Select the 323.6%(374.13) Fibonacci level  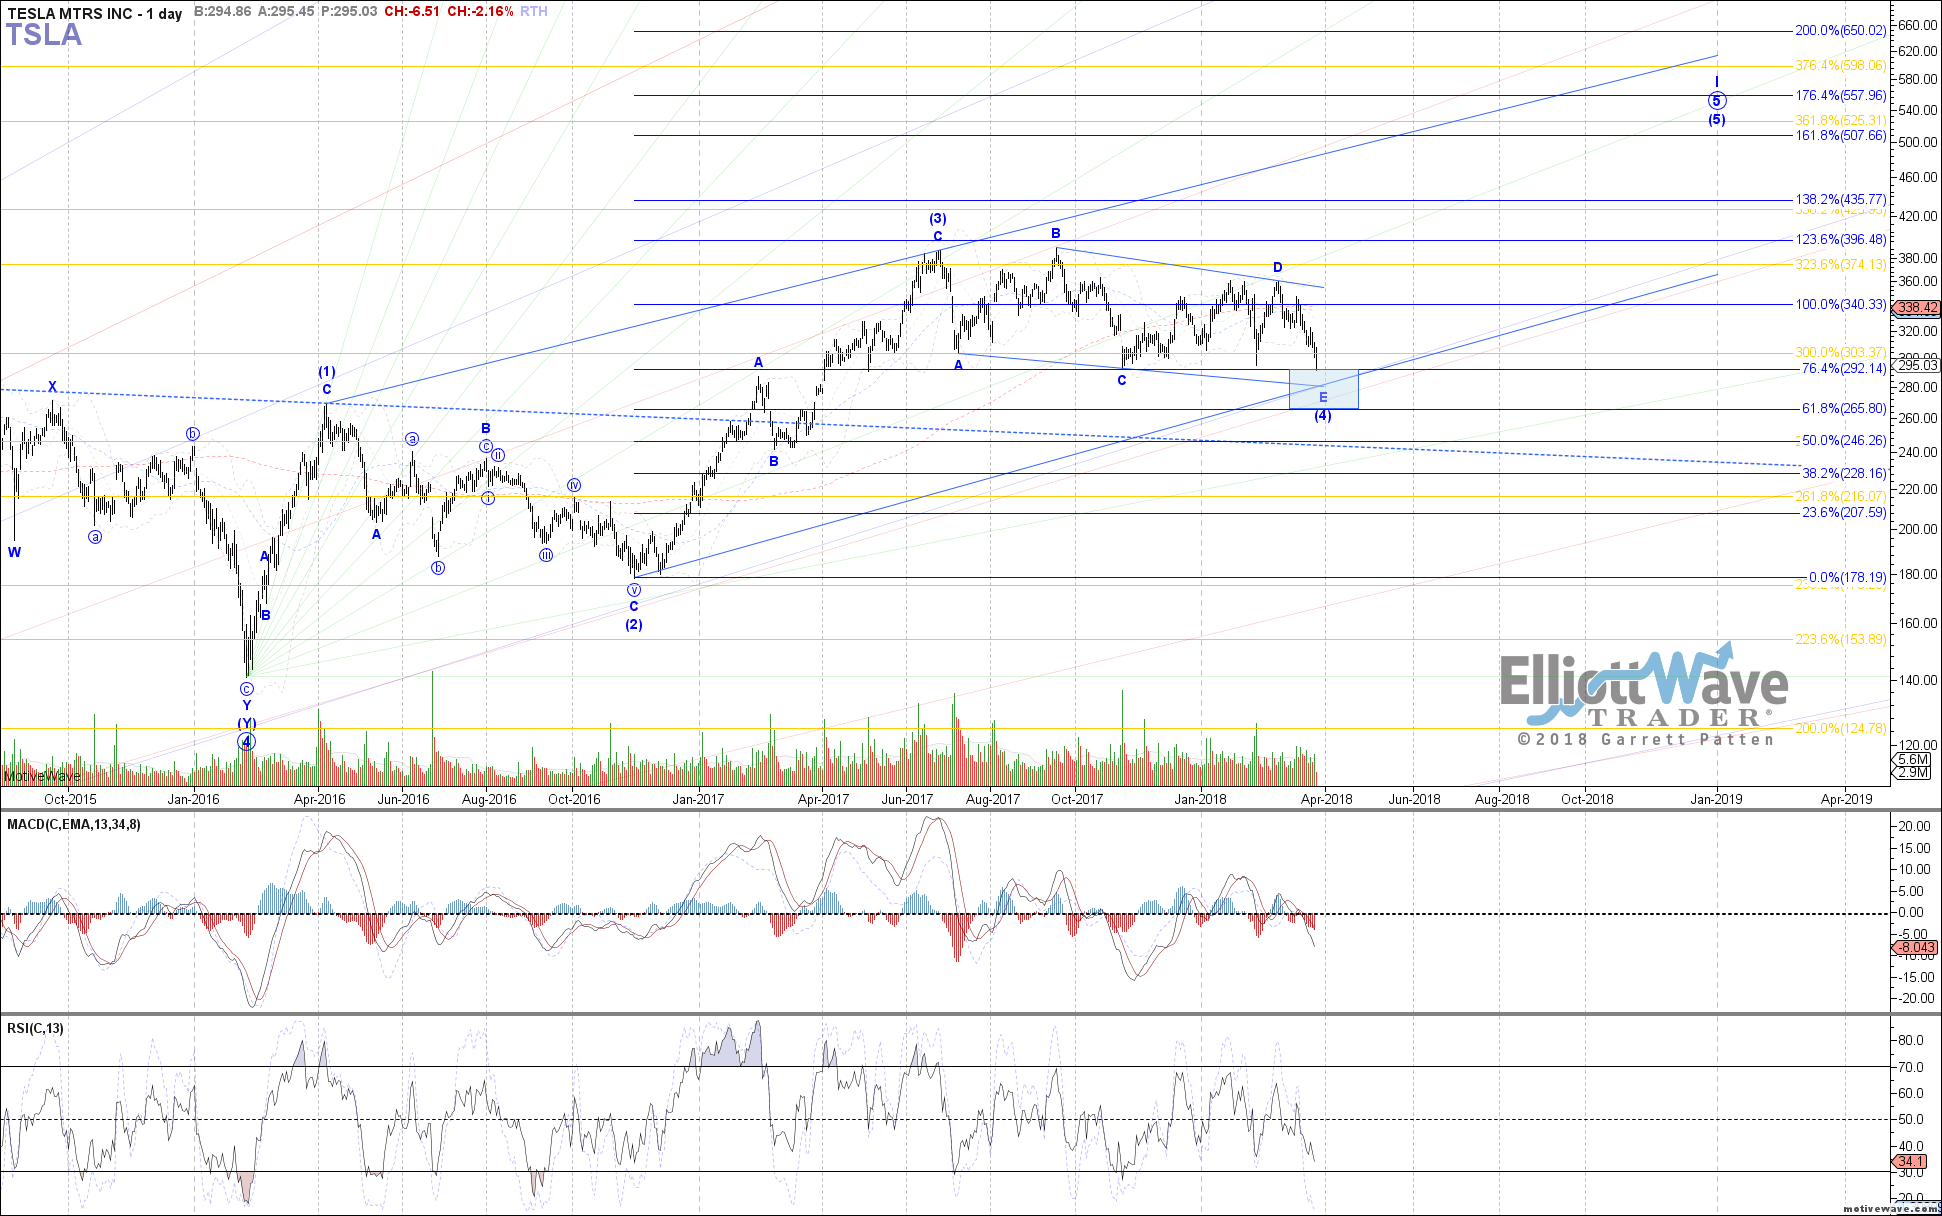[x=1840, y=265]
